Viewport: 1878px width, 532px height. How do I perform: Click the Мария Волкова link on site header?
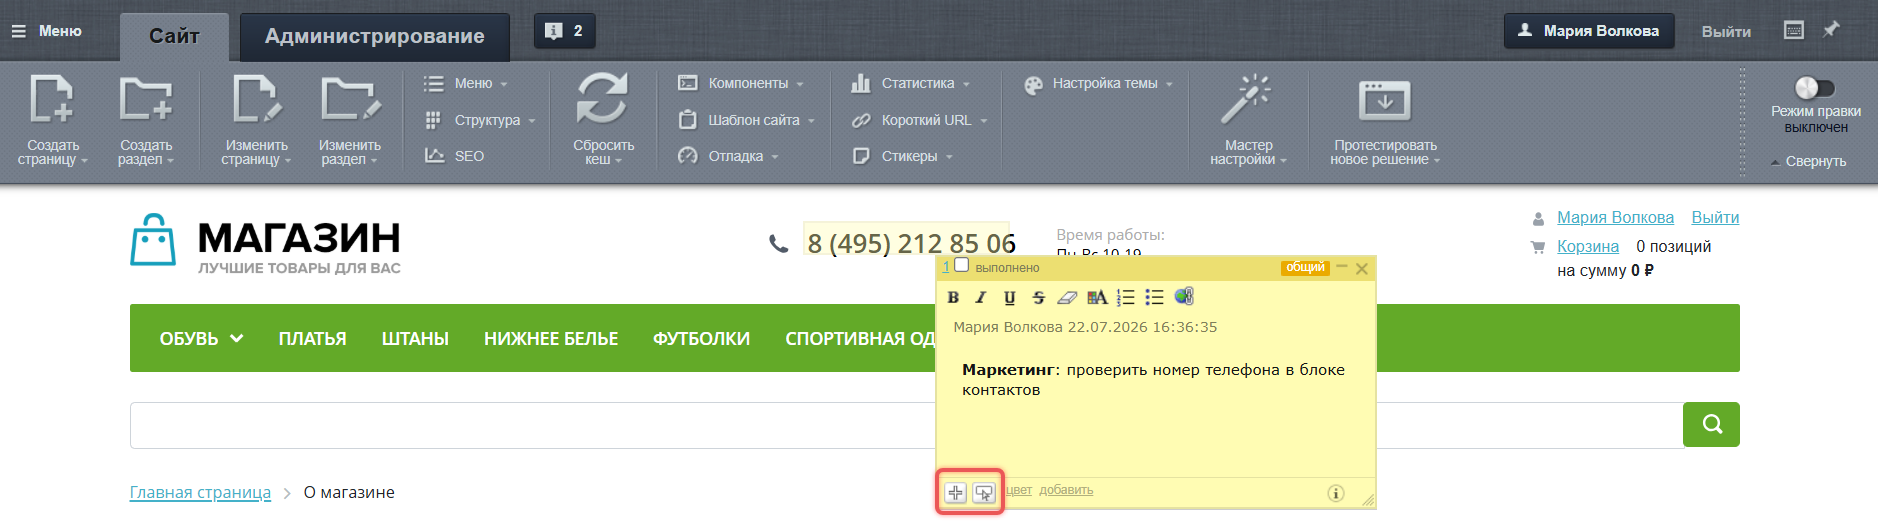tap(1615, 218)
